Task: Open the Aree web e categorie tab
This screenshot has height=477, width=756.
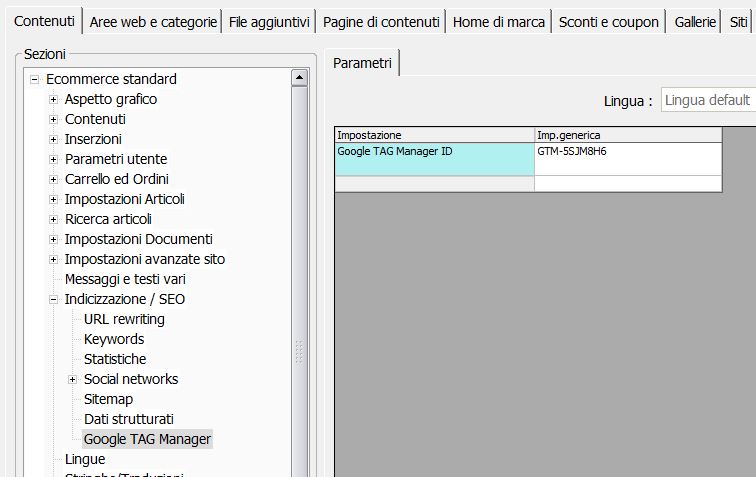Action: coord(153,22)
